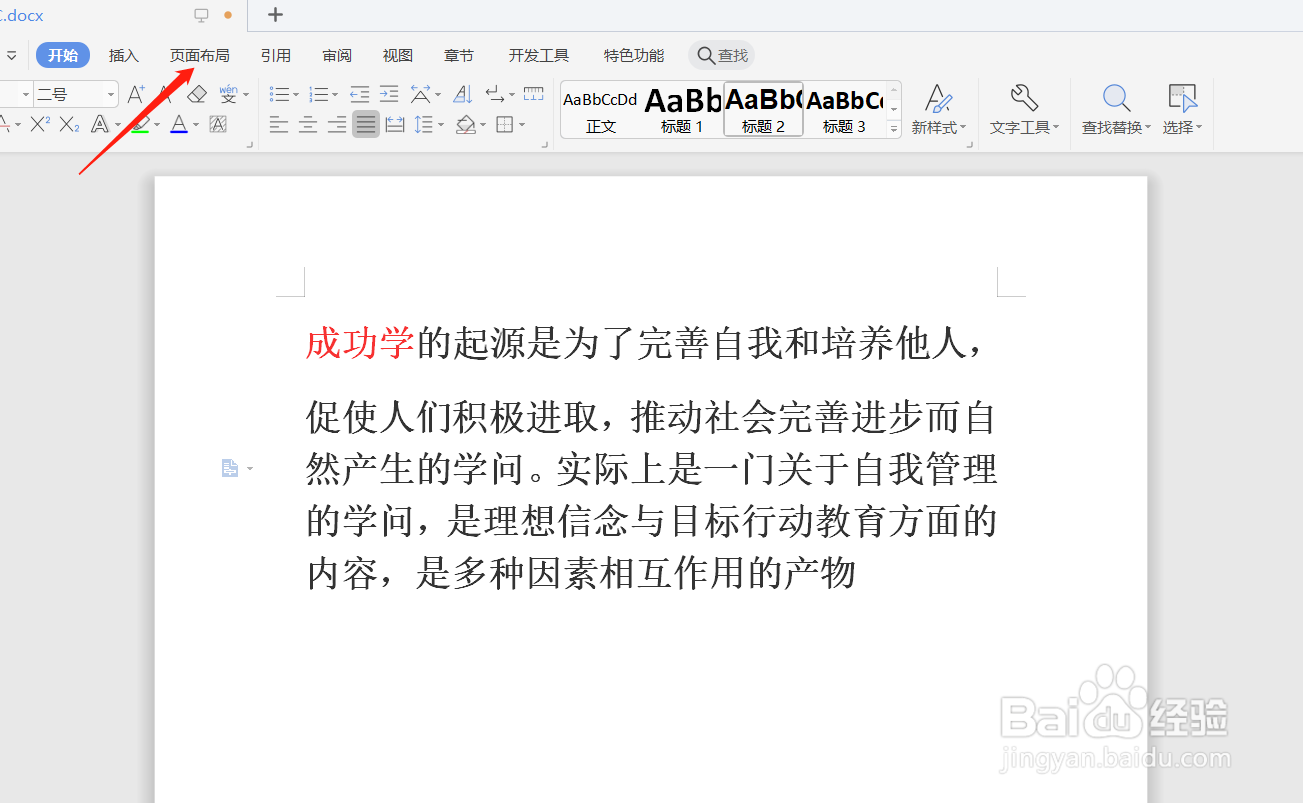Enable justify alignment

[x=366, y=124]
